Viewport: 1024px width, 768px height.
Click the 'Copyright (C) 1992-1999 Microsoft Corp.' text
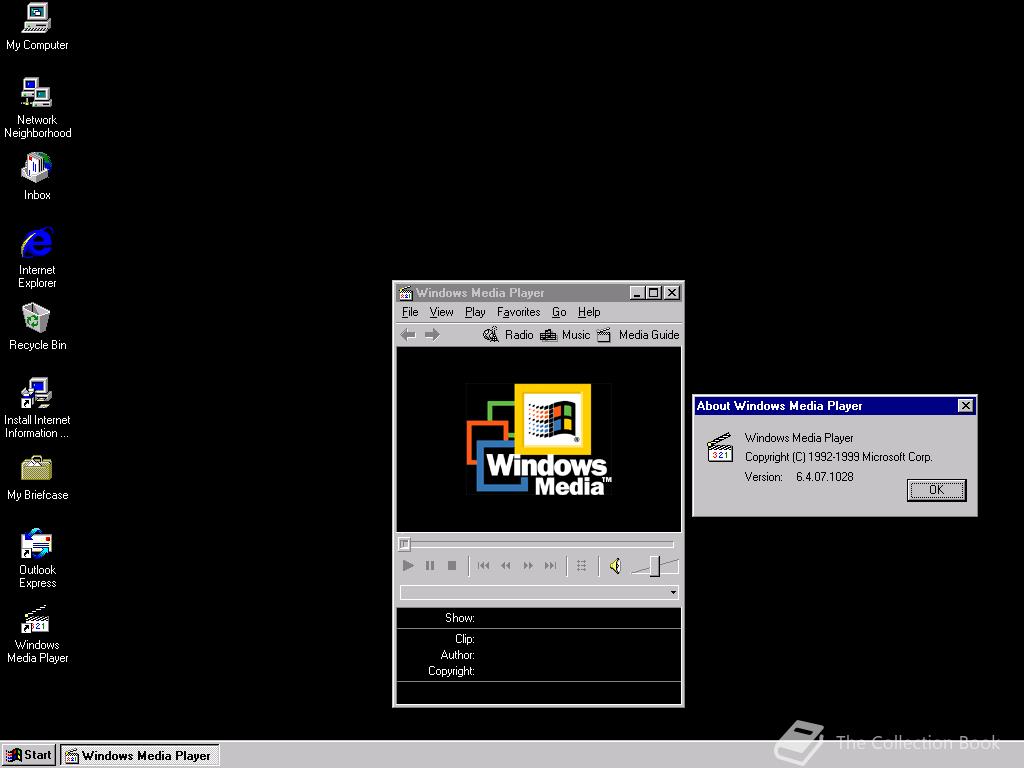(x=839, y=457)
